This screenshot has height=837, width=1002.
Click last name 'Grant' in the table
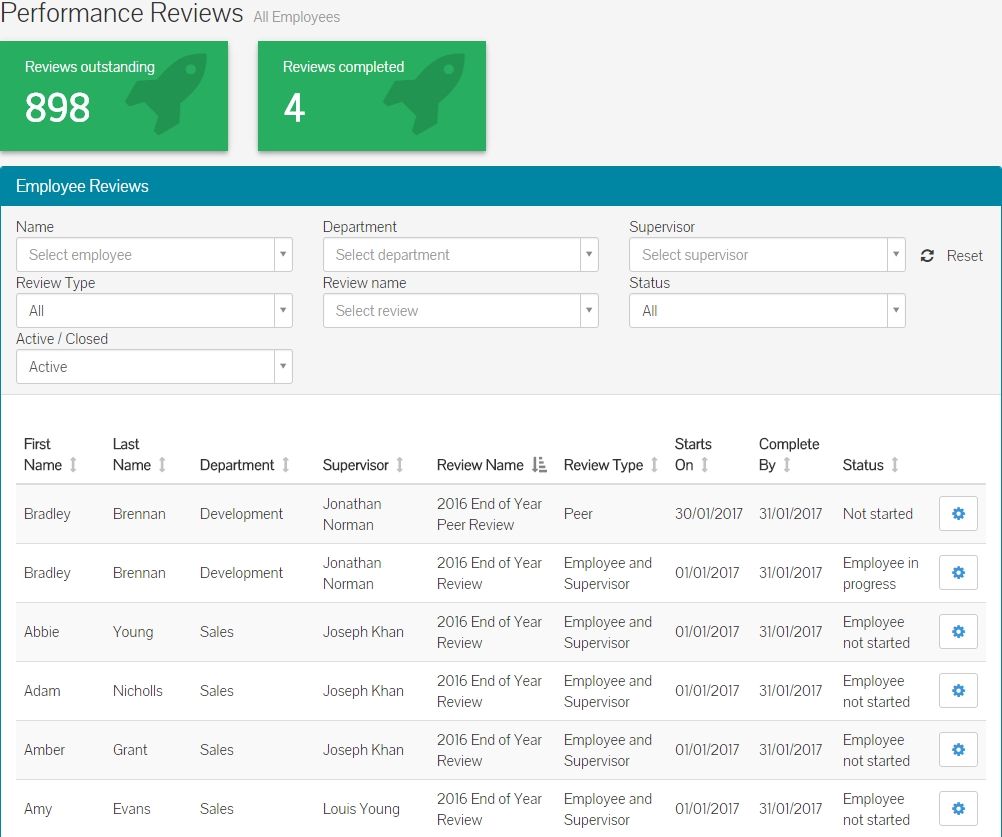(x=130, y=749)
